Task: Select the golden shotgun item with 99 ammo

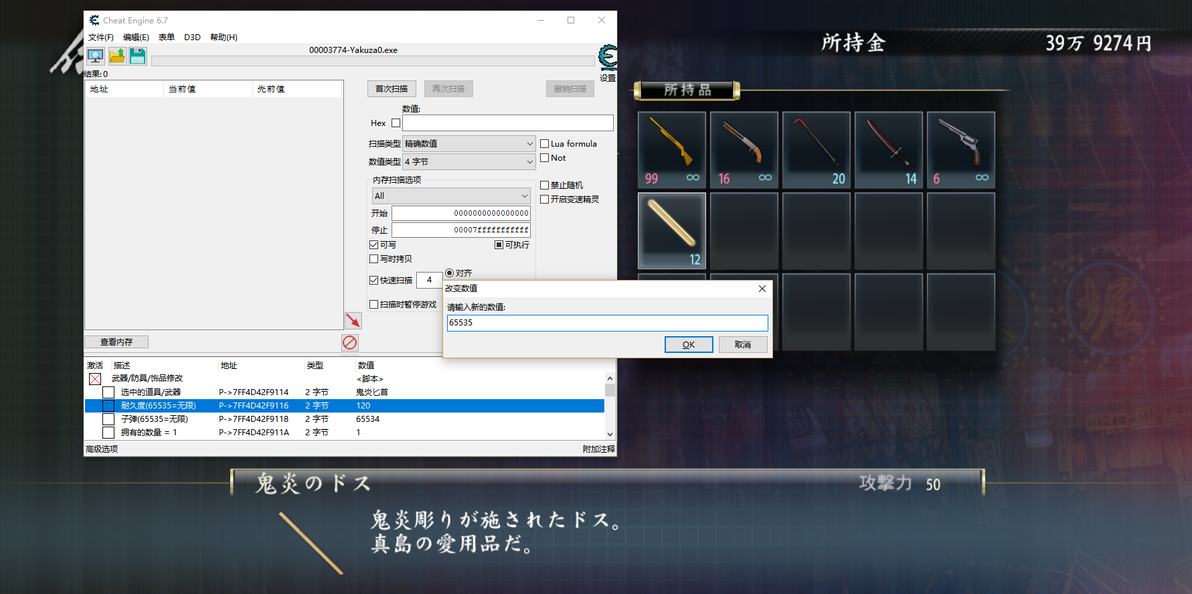Action: 672,151
